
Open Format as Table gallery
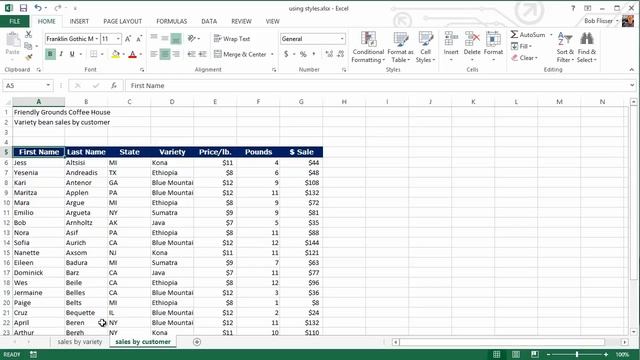[400, 47]
